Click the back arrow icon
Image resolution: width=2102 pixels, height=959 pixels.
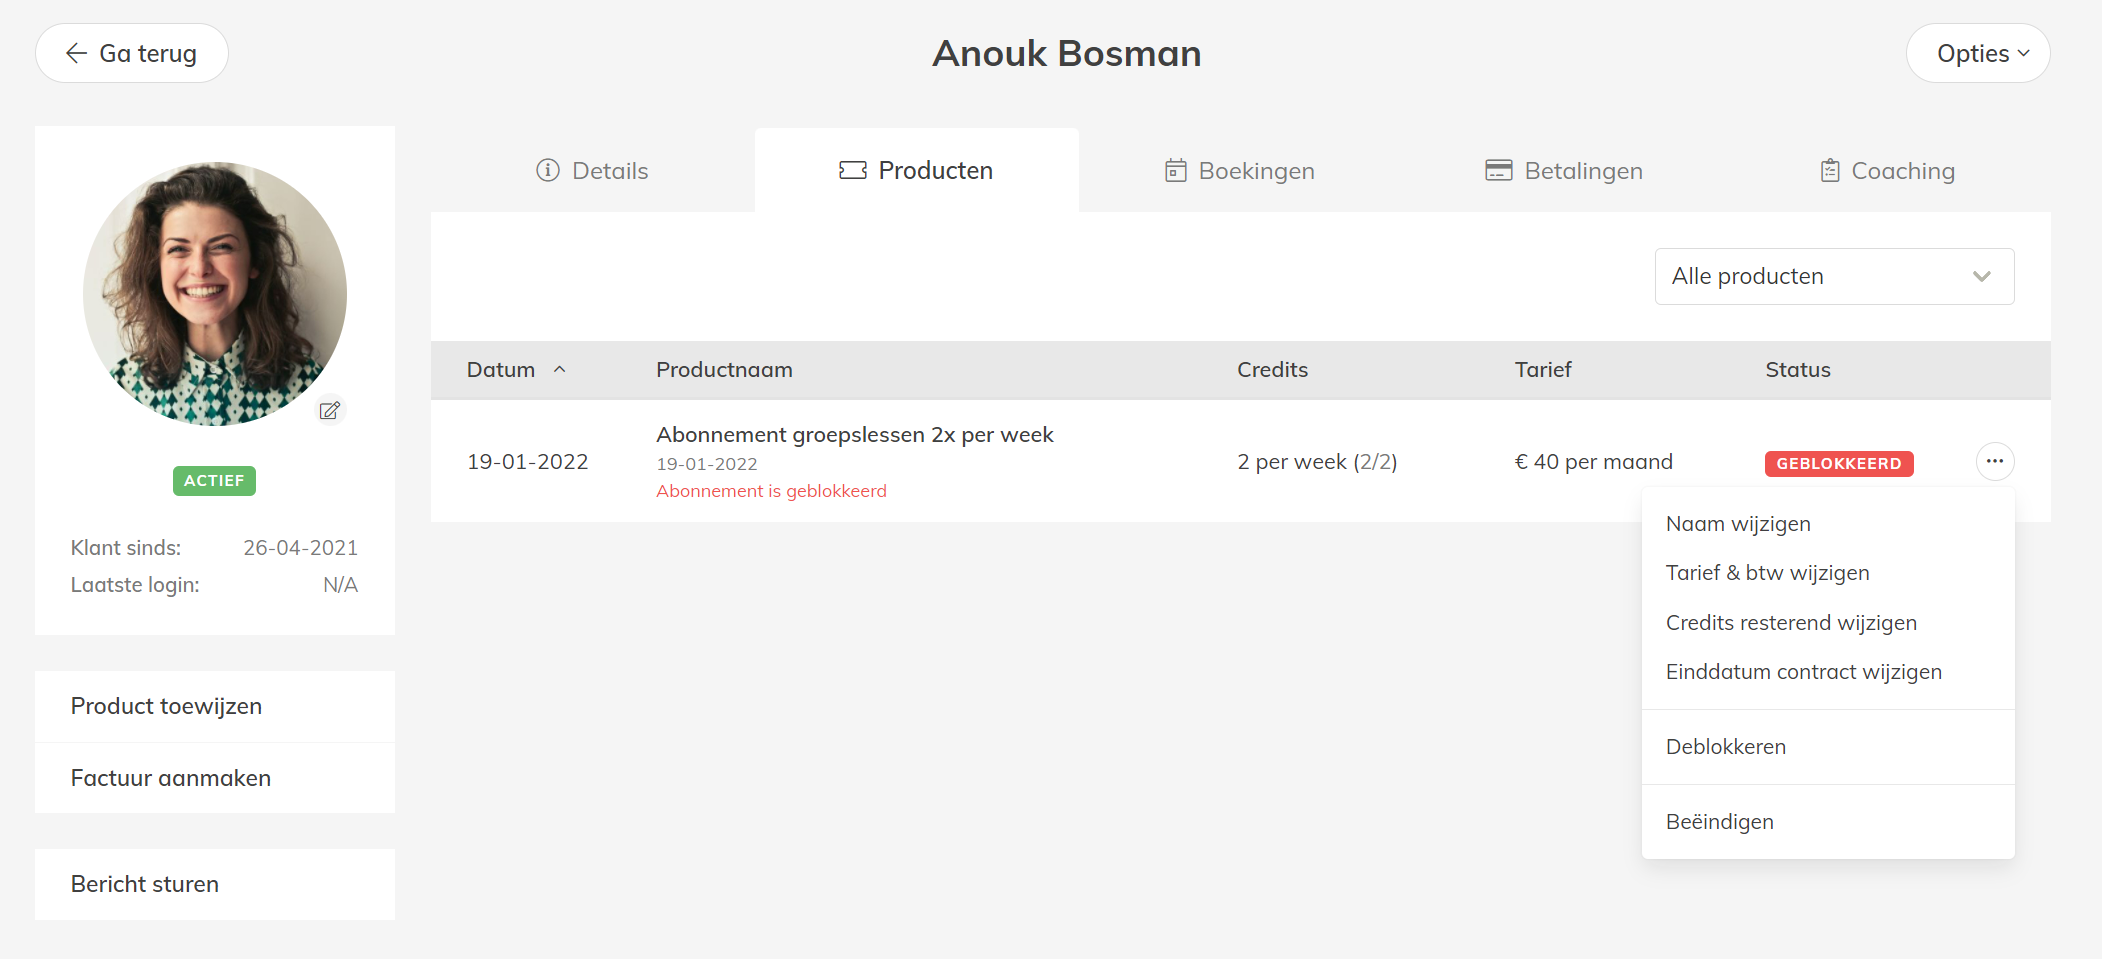[77, 54]
